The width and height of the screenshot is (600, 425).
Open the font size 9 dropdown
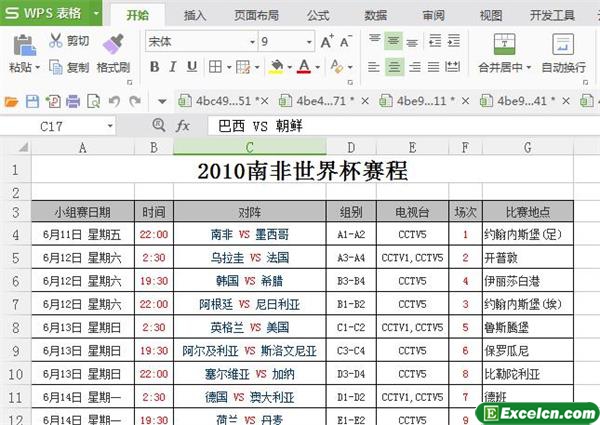[309, 42]
